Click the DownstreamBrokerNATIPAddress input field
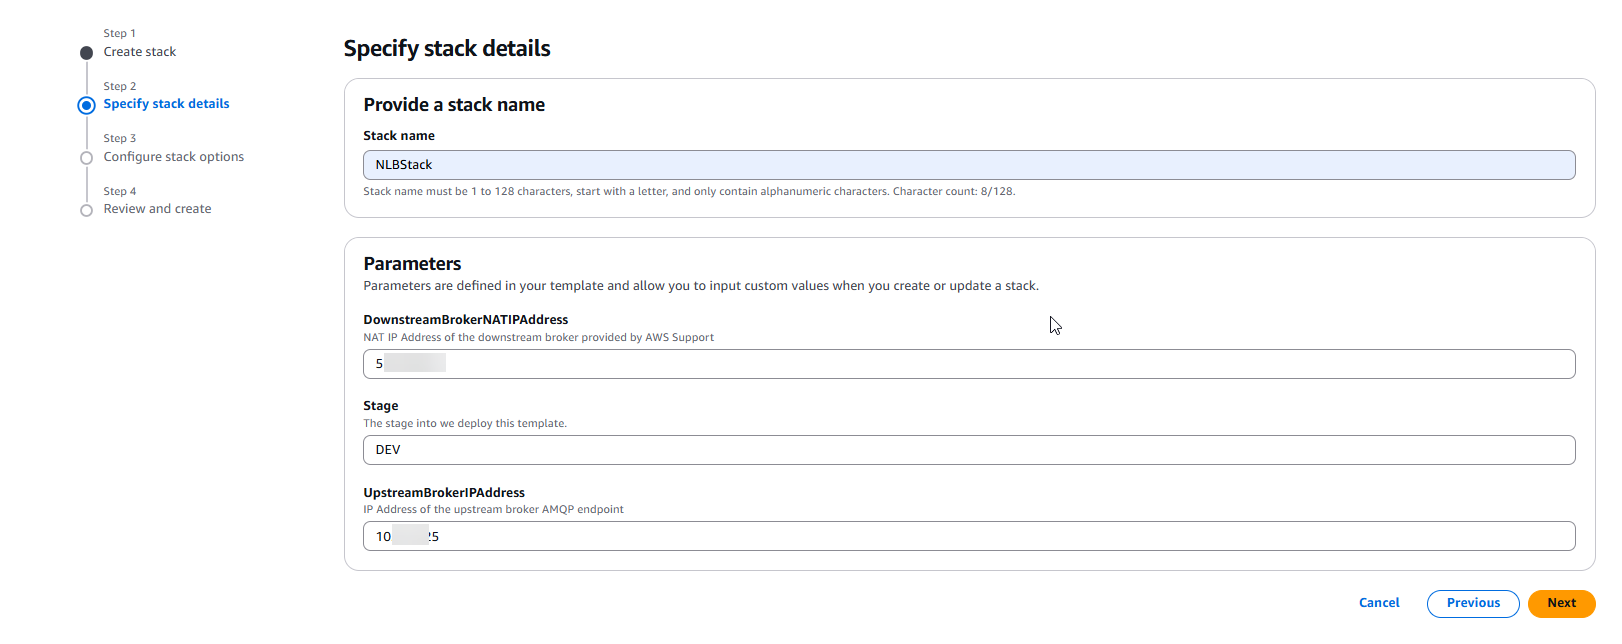 [x=969, y=364]
